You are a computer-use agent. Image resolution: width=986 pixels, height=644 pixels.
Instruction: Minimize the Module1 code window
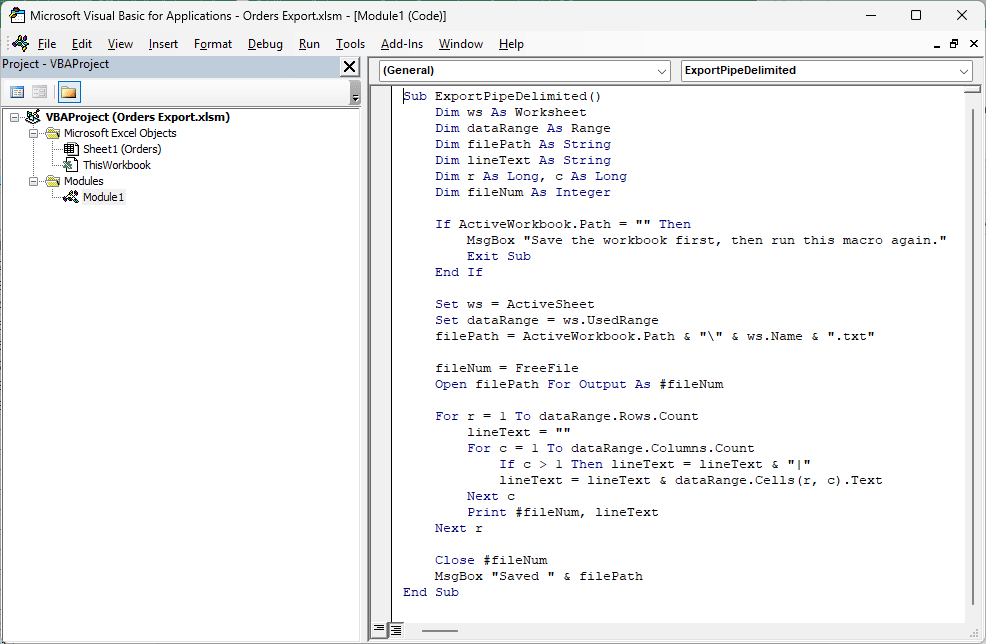937,44
